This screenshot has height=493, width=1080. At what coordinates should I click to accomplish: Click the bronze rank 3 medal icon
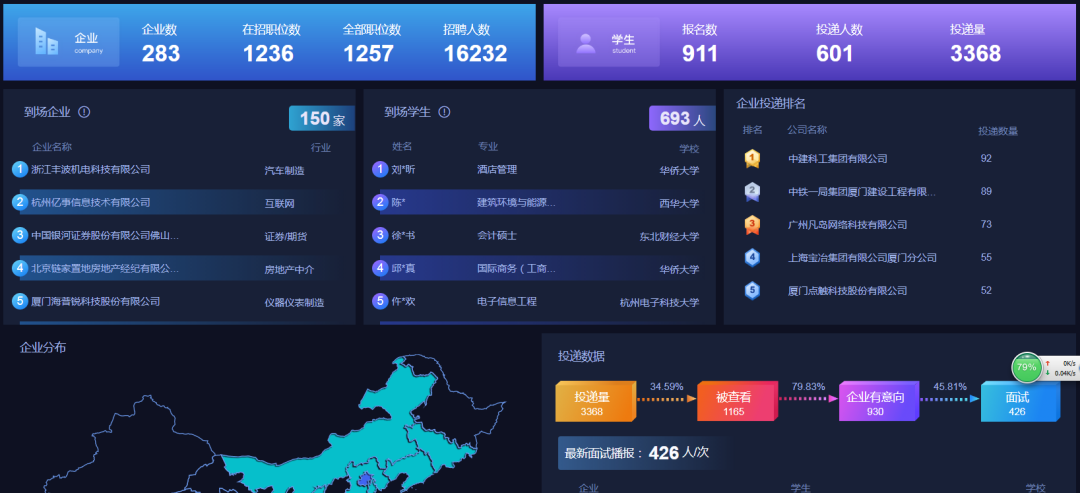[752, 224]
